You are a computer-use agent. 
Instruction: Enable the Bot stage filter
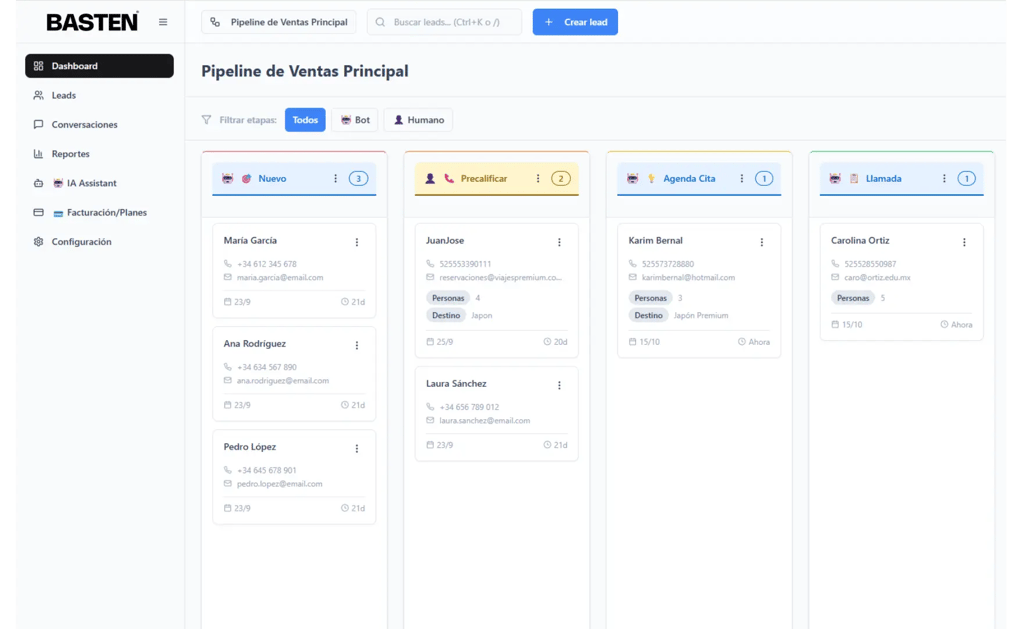(x=354, y=119)
